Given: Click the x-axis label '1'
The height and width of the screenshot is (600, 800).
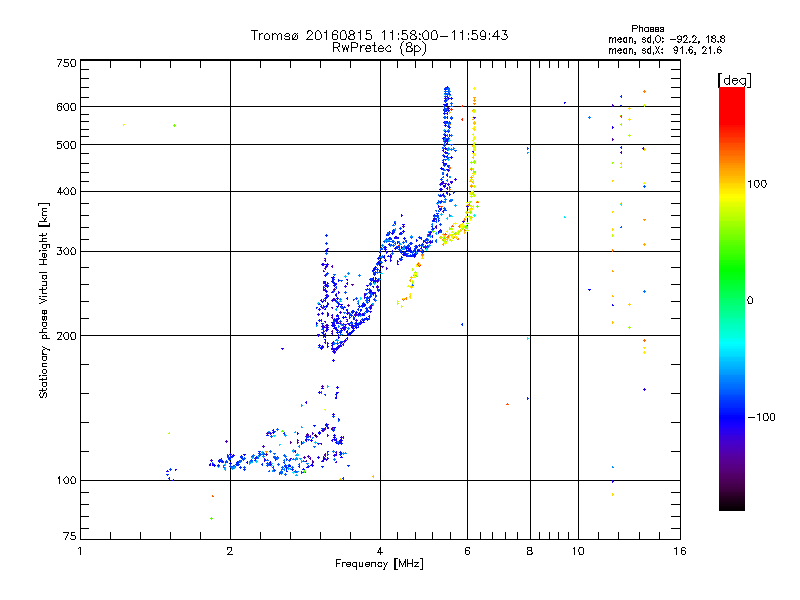Looking at the screenshot, I should pos(80,551).
